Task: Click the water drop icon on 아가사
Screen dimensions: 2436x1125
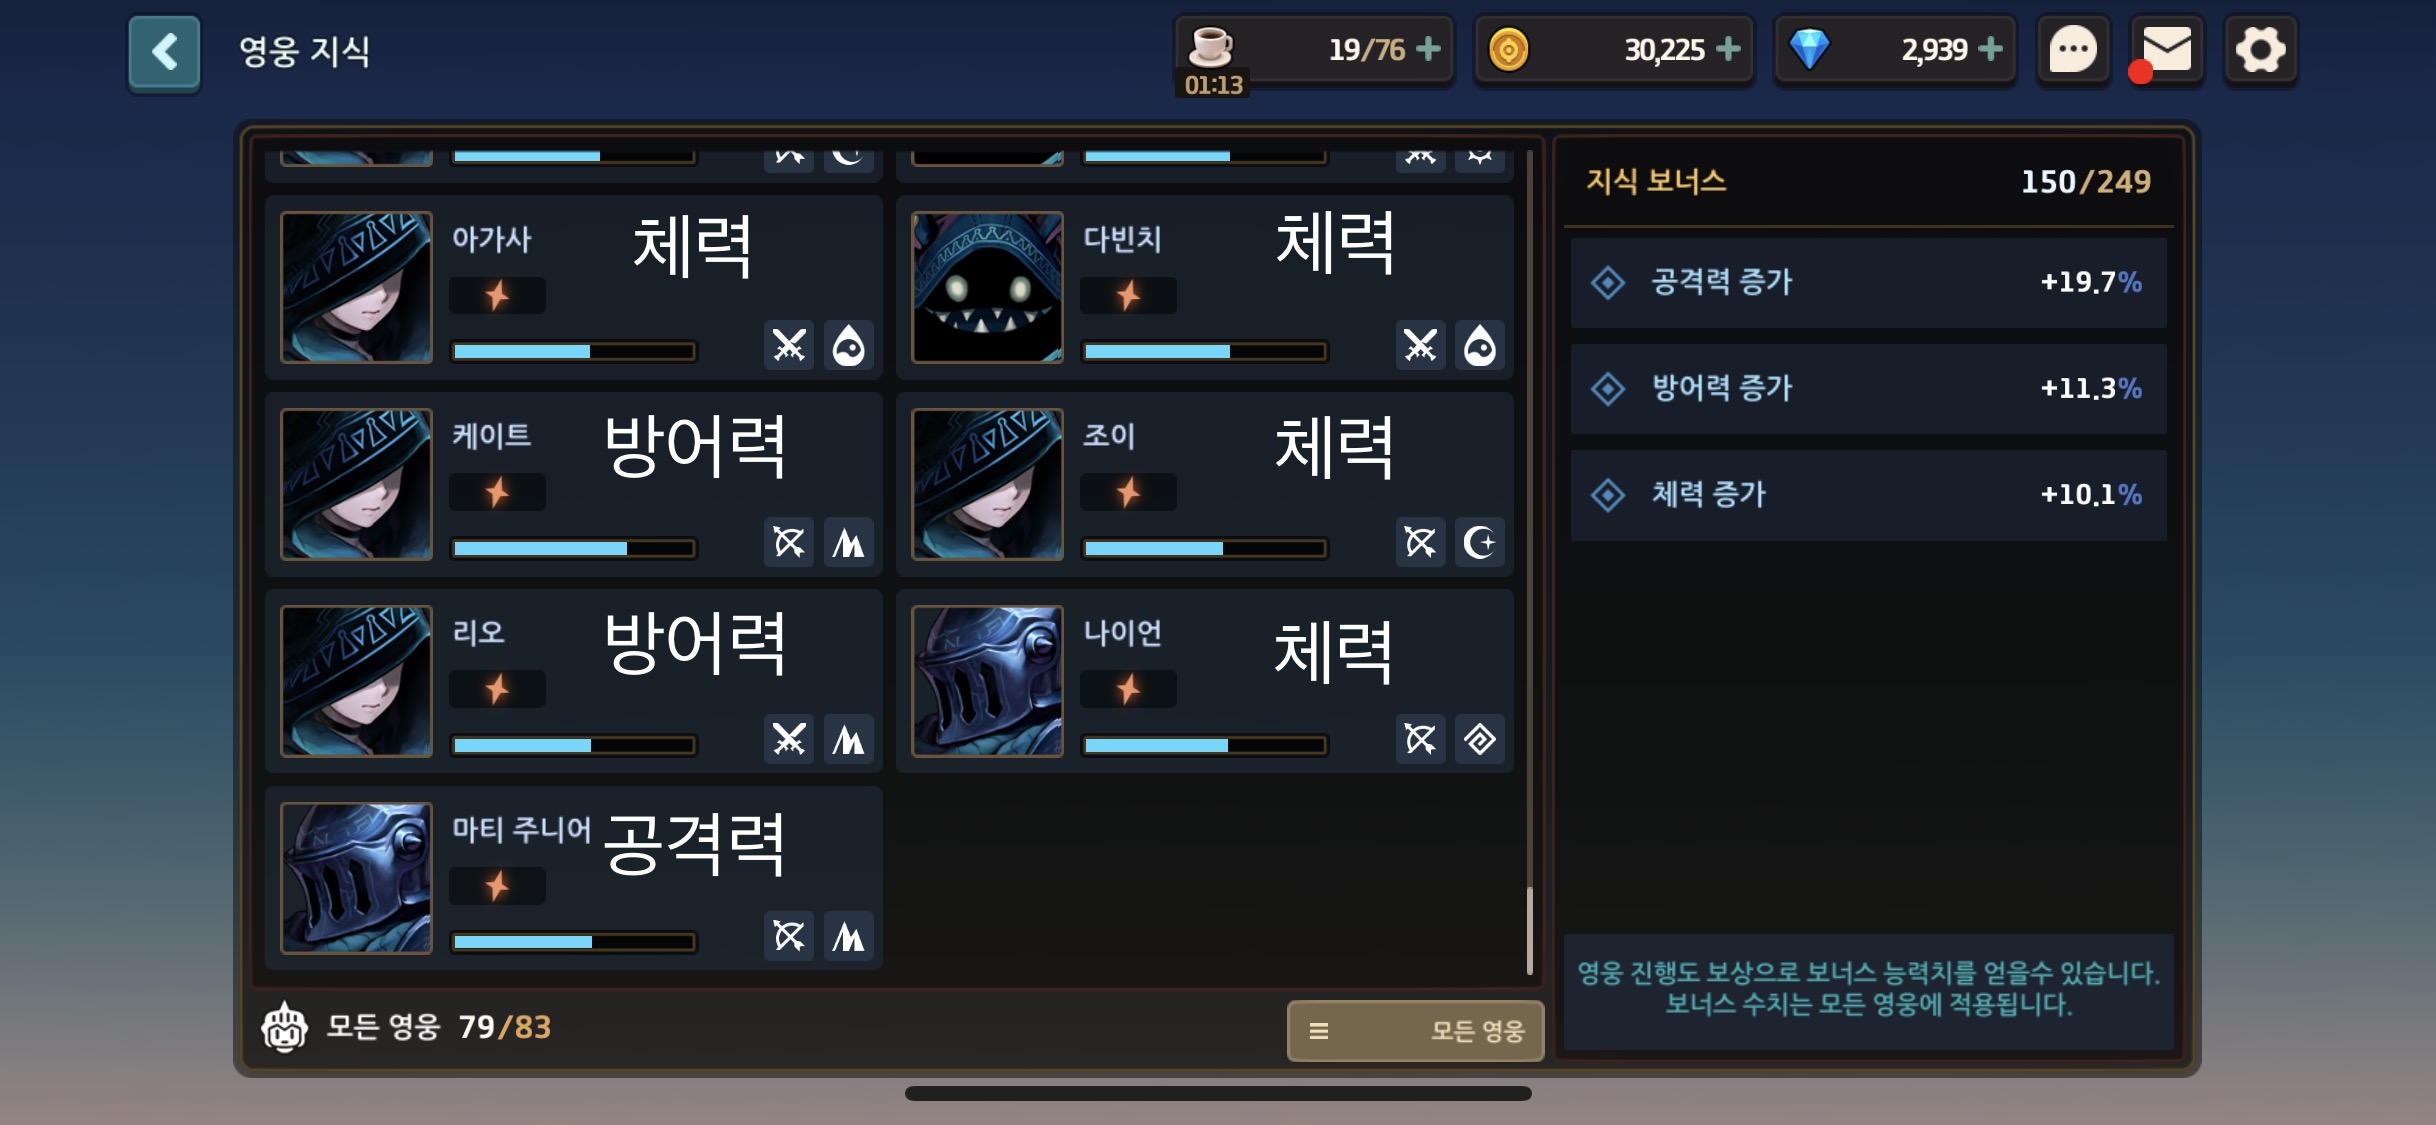Action: pos(848,346)
